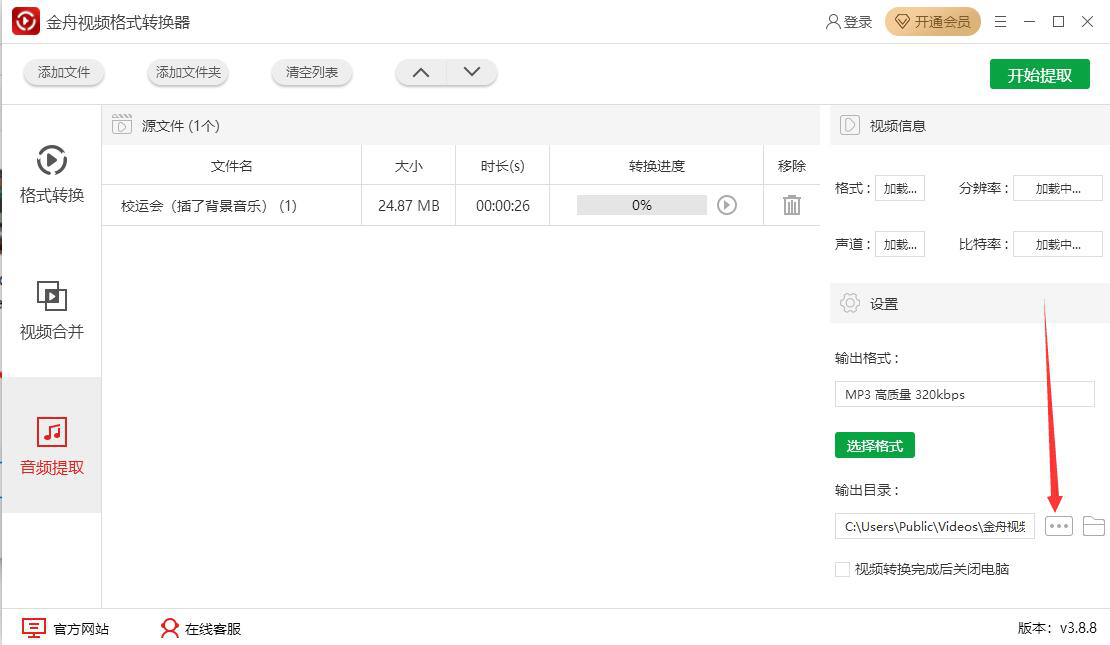Screen dimensions: 1110x645
Task: Click green 开始提取 button
Action: (1039, 74)
